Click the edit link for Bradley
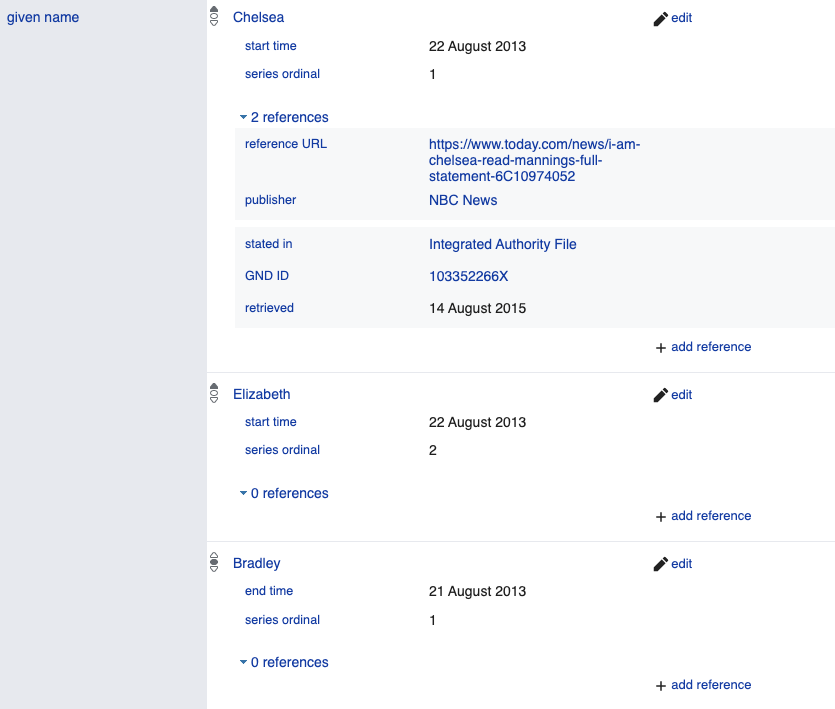Viewport: 835px width, 709px height. (681, 564)
